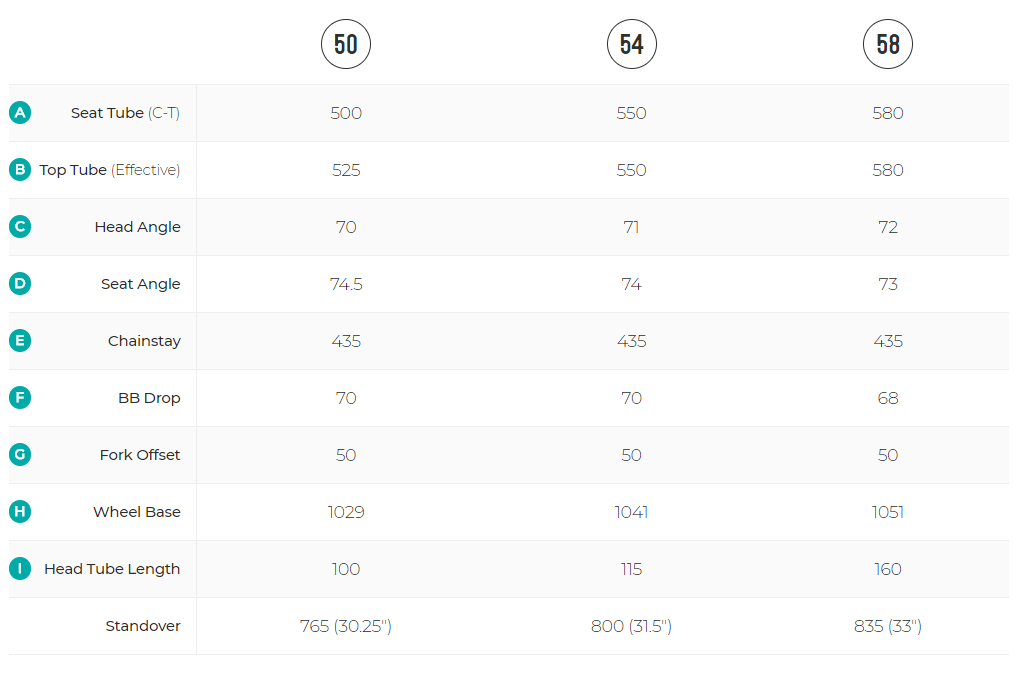Select the size 50 circle header
Image resolution: width=1017 pixels, height=673 pixels.
pyautogui.click(x=346, y=44)
